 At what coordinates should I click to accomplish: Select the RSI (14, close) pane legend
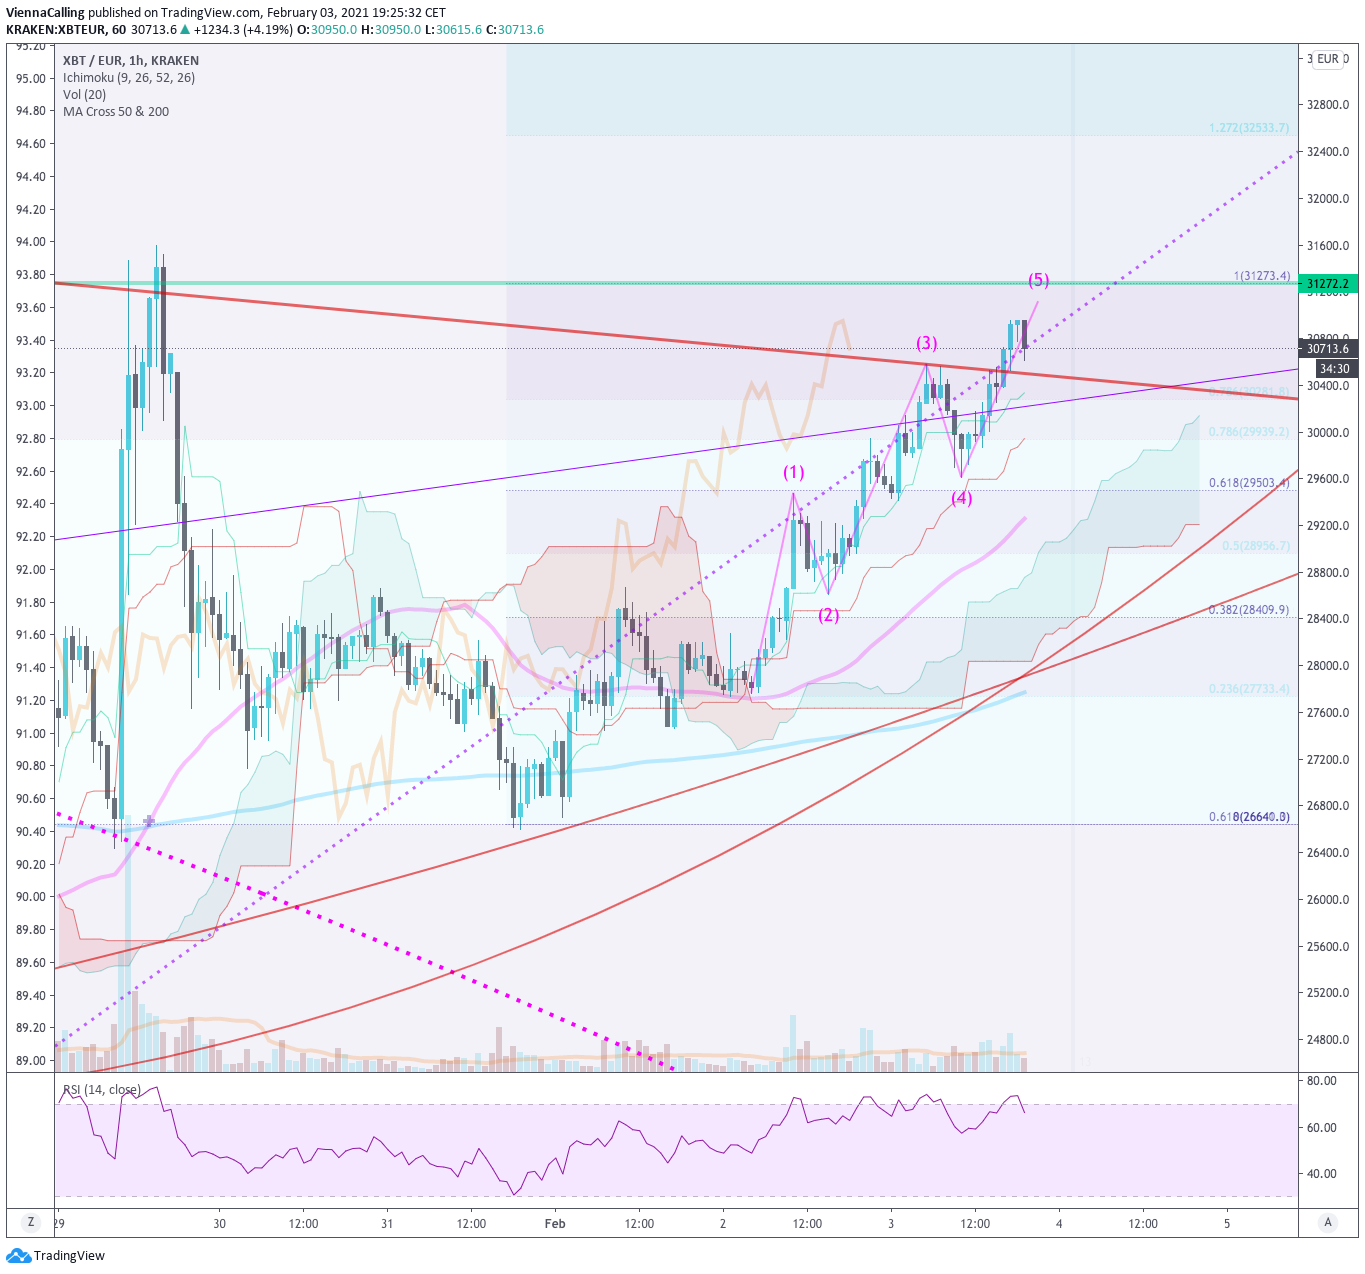(x=102, y=1090)
